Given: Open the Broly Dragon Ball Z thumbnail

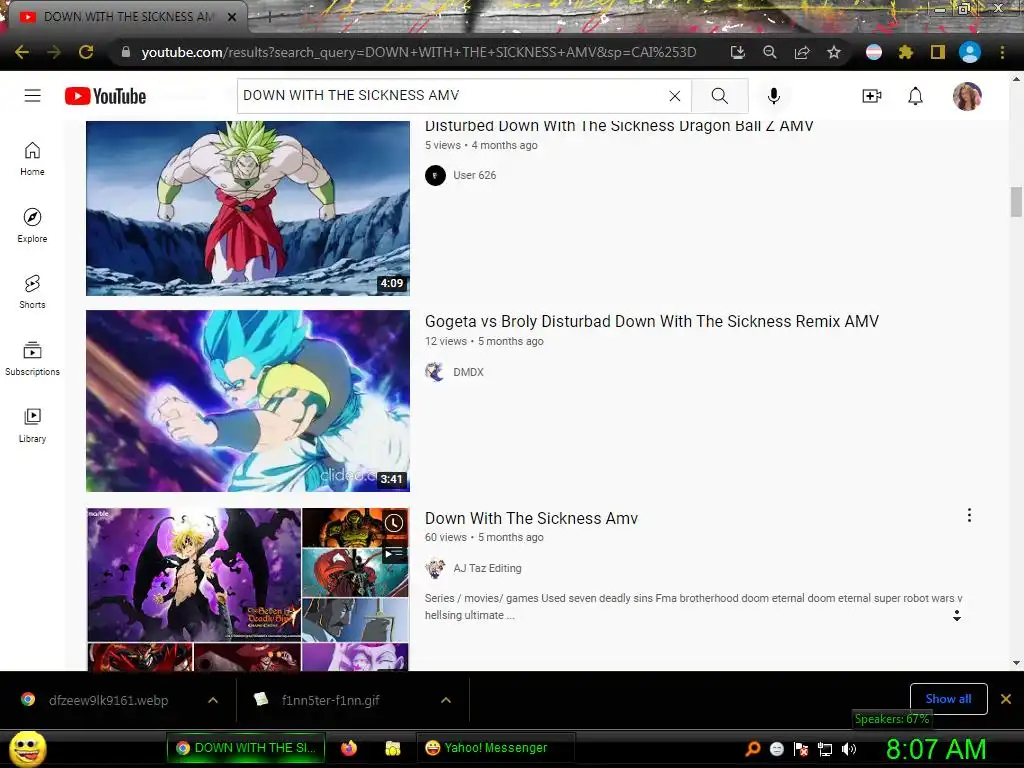Looking at the screenshot, I should coord(248,208).
